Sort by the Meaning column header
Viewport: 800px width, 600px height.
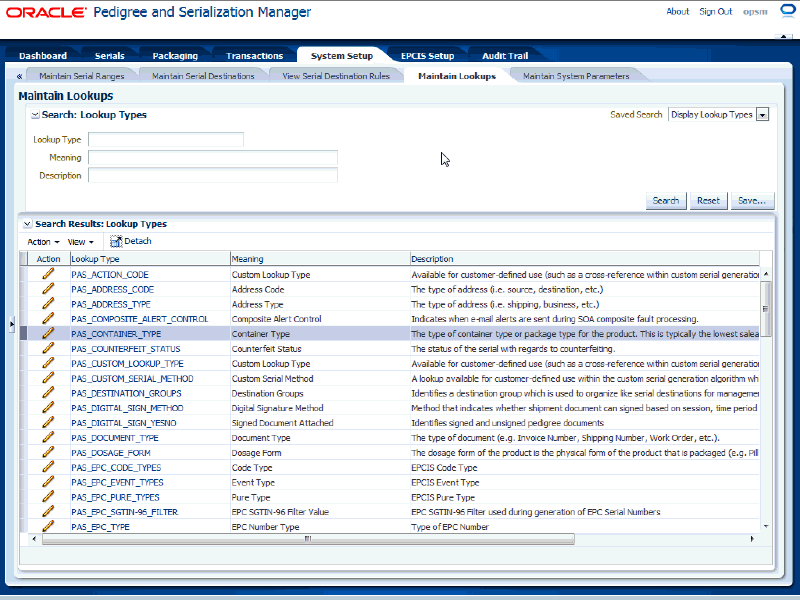click(x=320, y=259)
